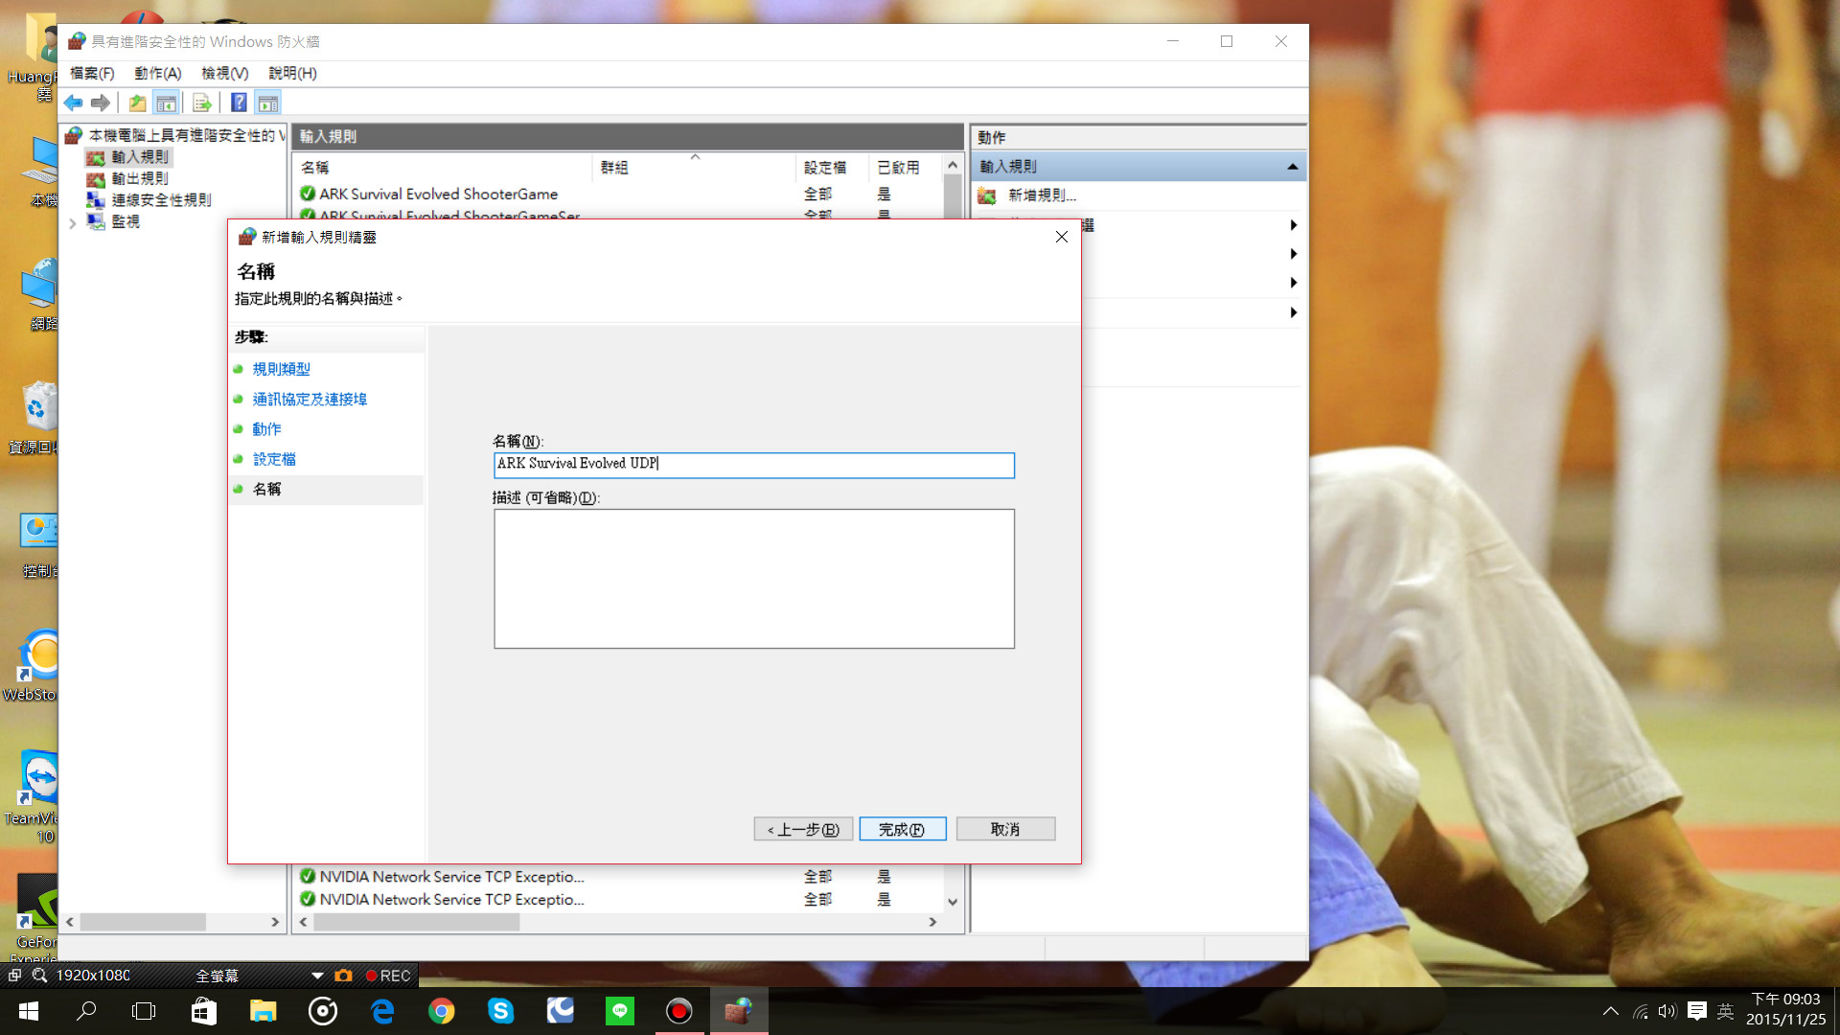
Task: Click the wizard step 規則類型
Action: click(x=281, y=369)
